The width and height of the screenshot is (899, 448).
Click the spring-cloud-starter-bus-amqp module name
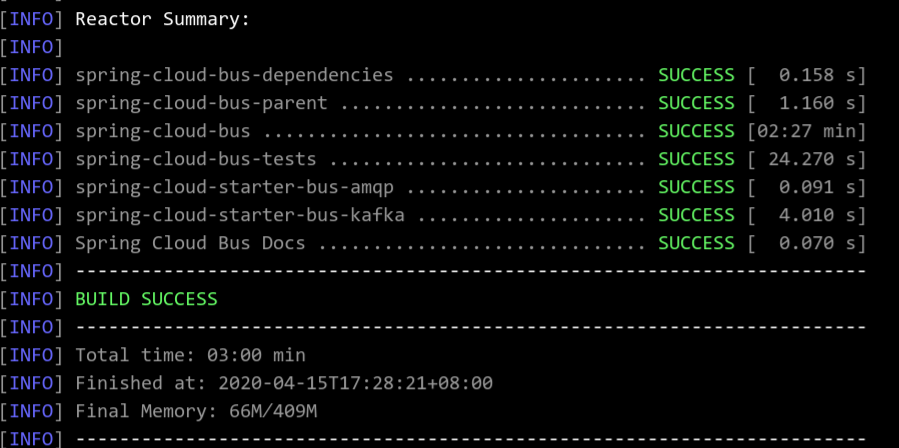(234, 188)
